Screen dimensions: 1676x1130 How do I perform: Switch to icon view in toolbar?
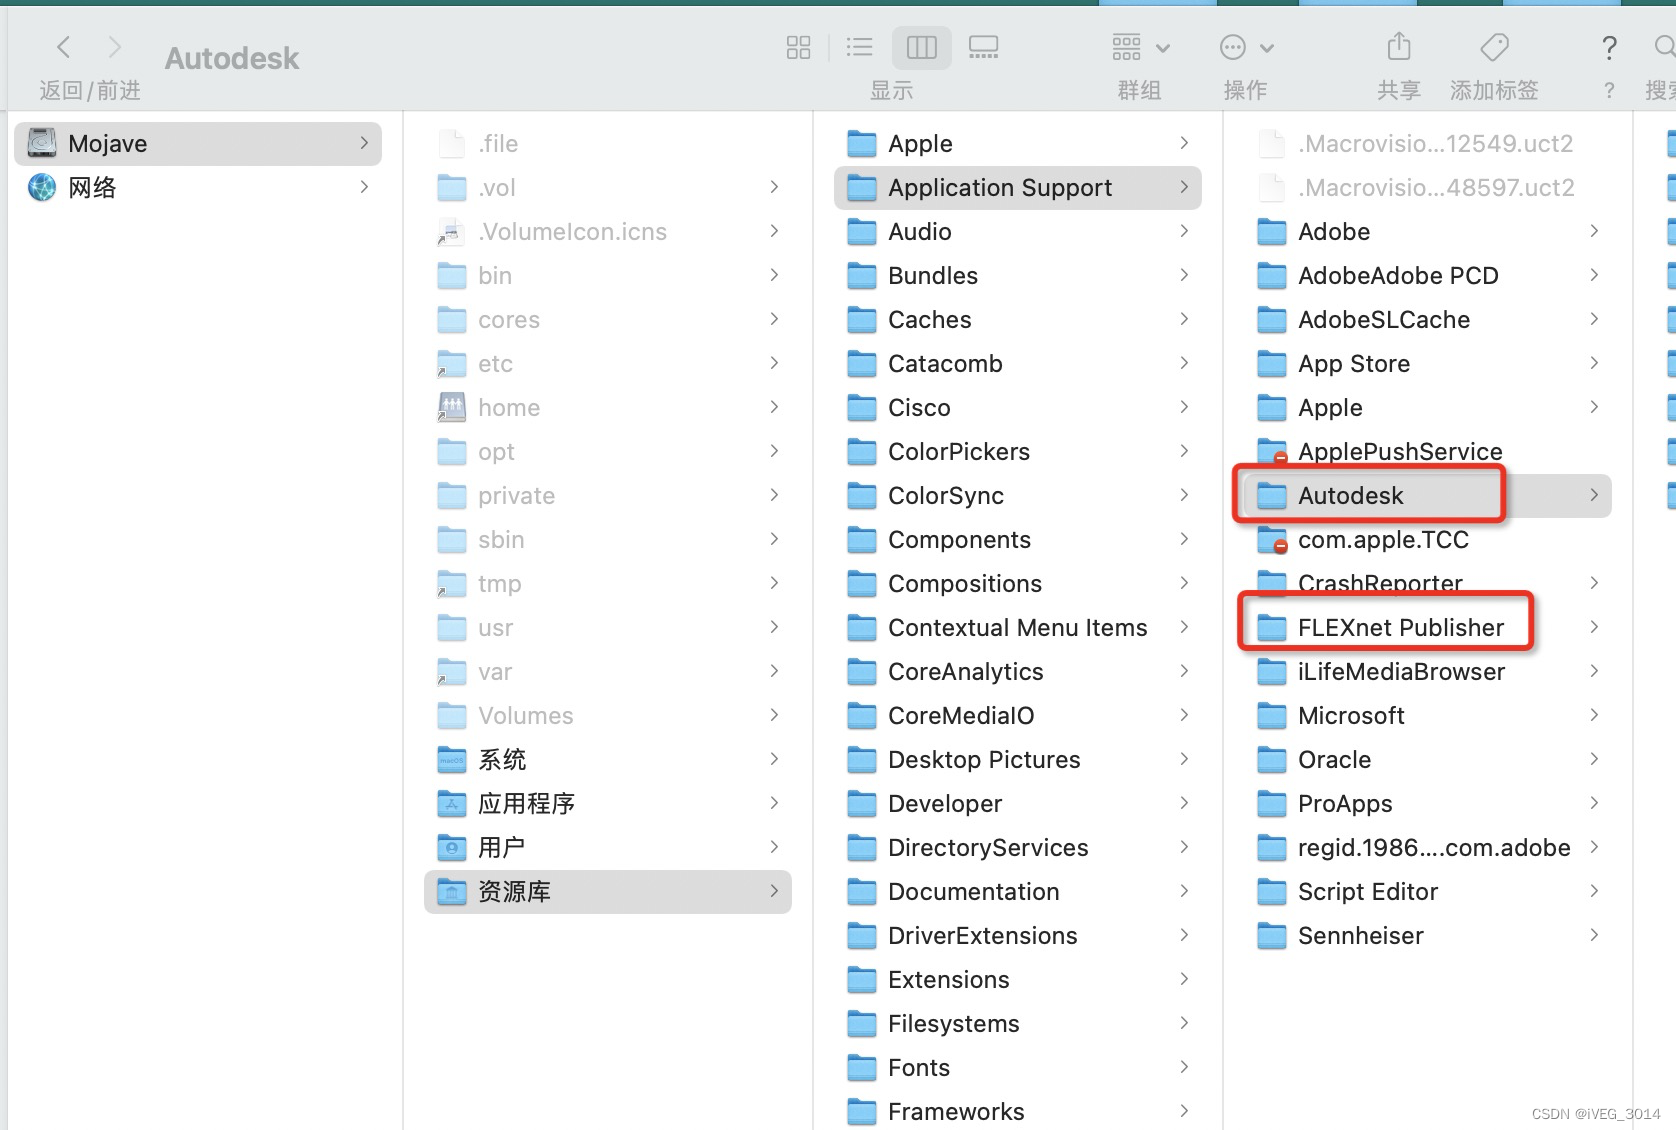coord(798,47)
